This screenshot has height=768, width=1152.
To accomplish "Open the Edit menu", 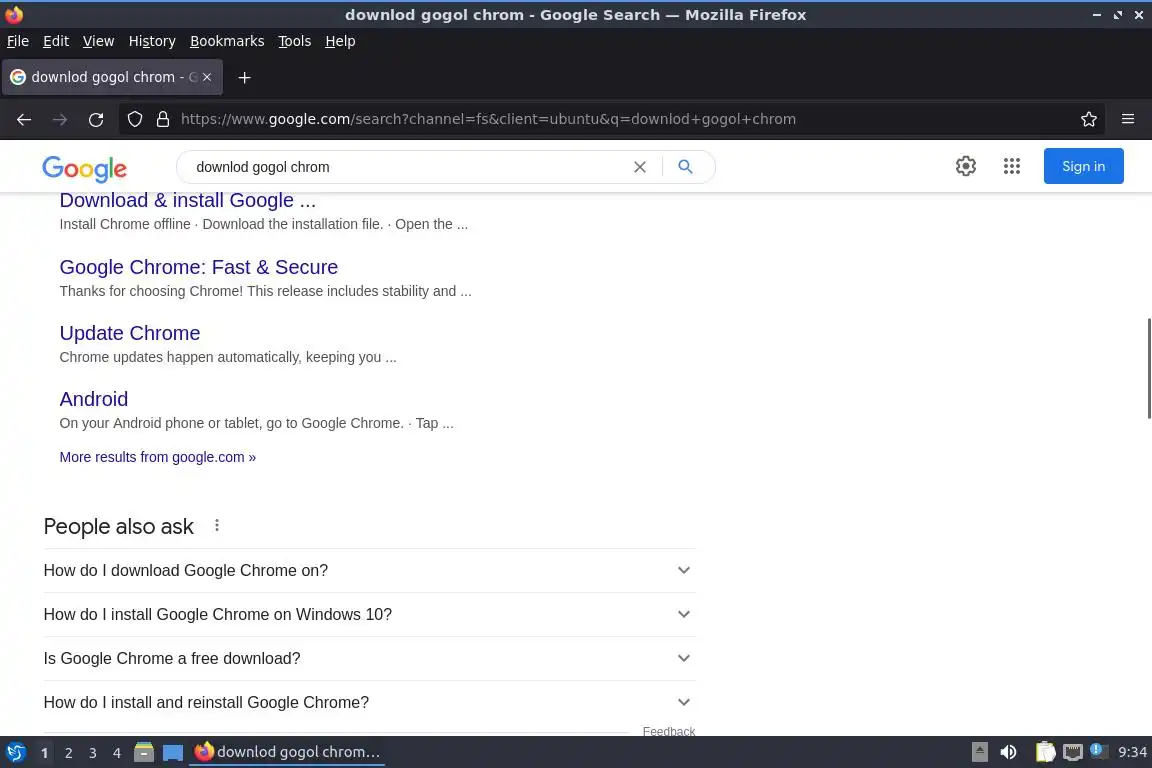I will (x=56, y=41).
